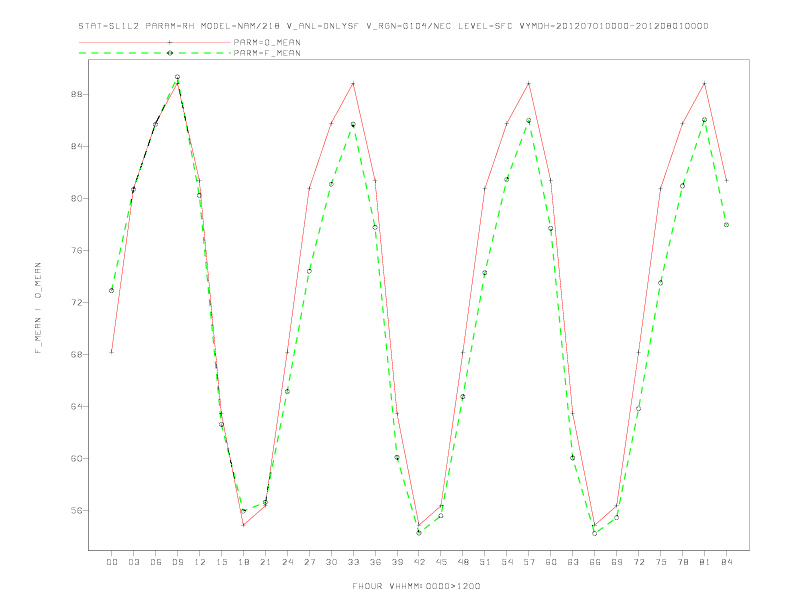Click y-axis tick label 72
Viewport: 792px width, 612px height.
pos(77,302)
